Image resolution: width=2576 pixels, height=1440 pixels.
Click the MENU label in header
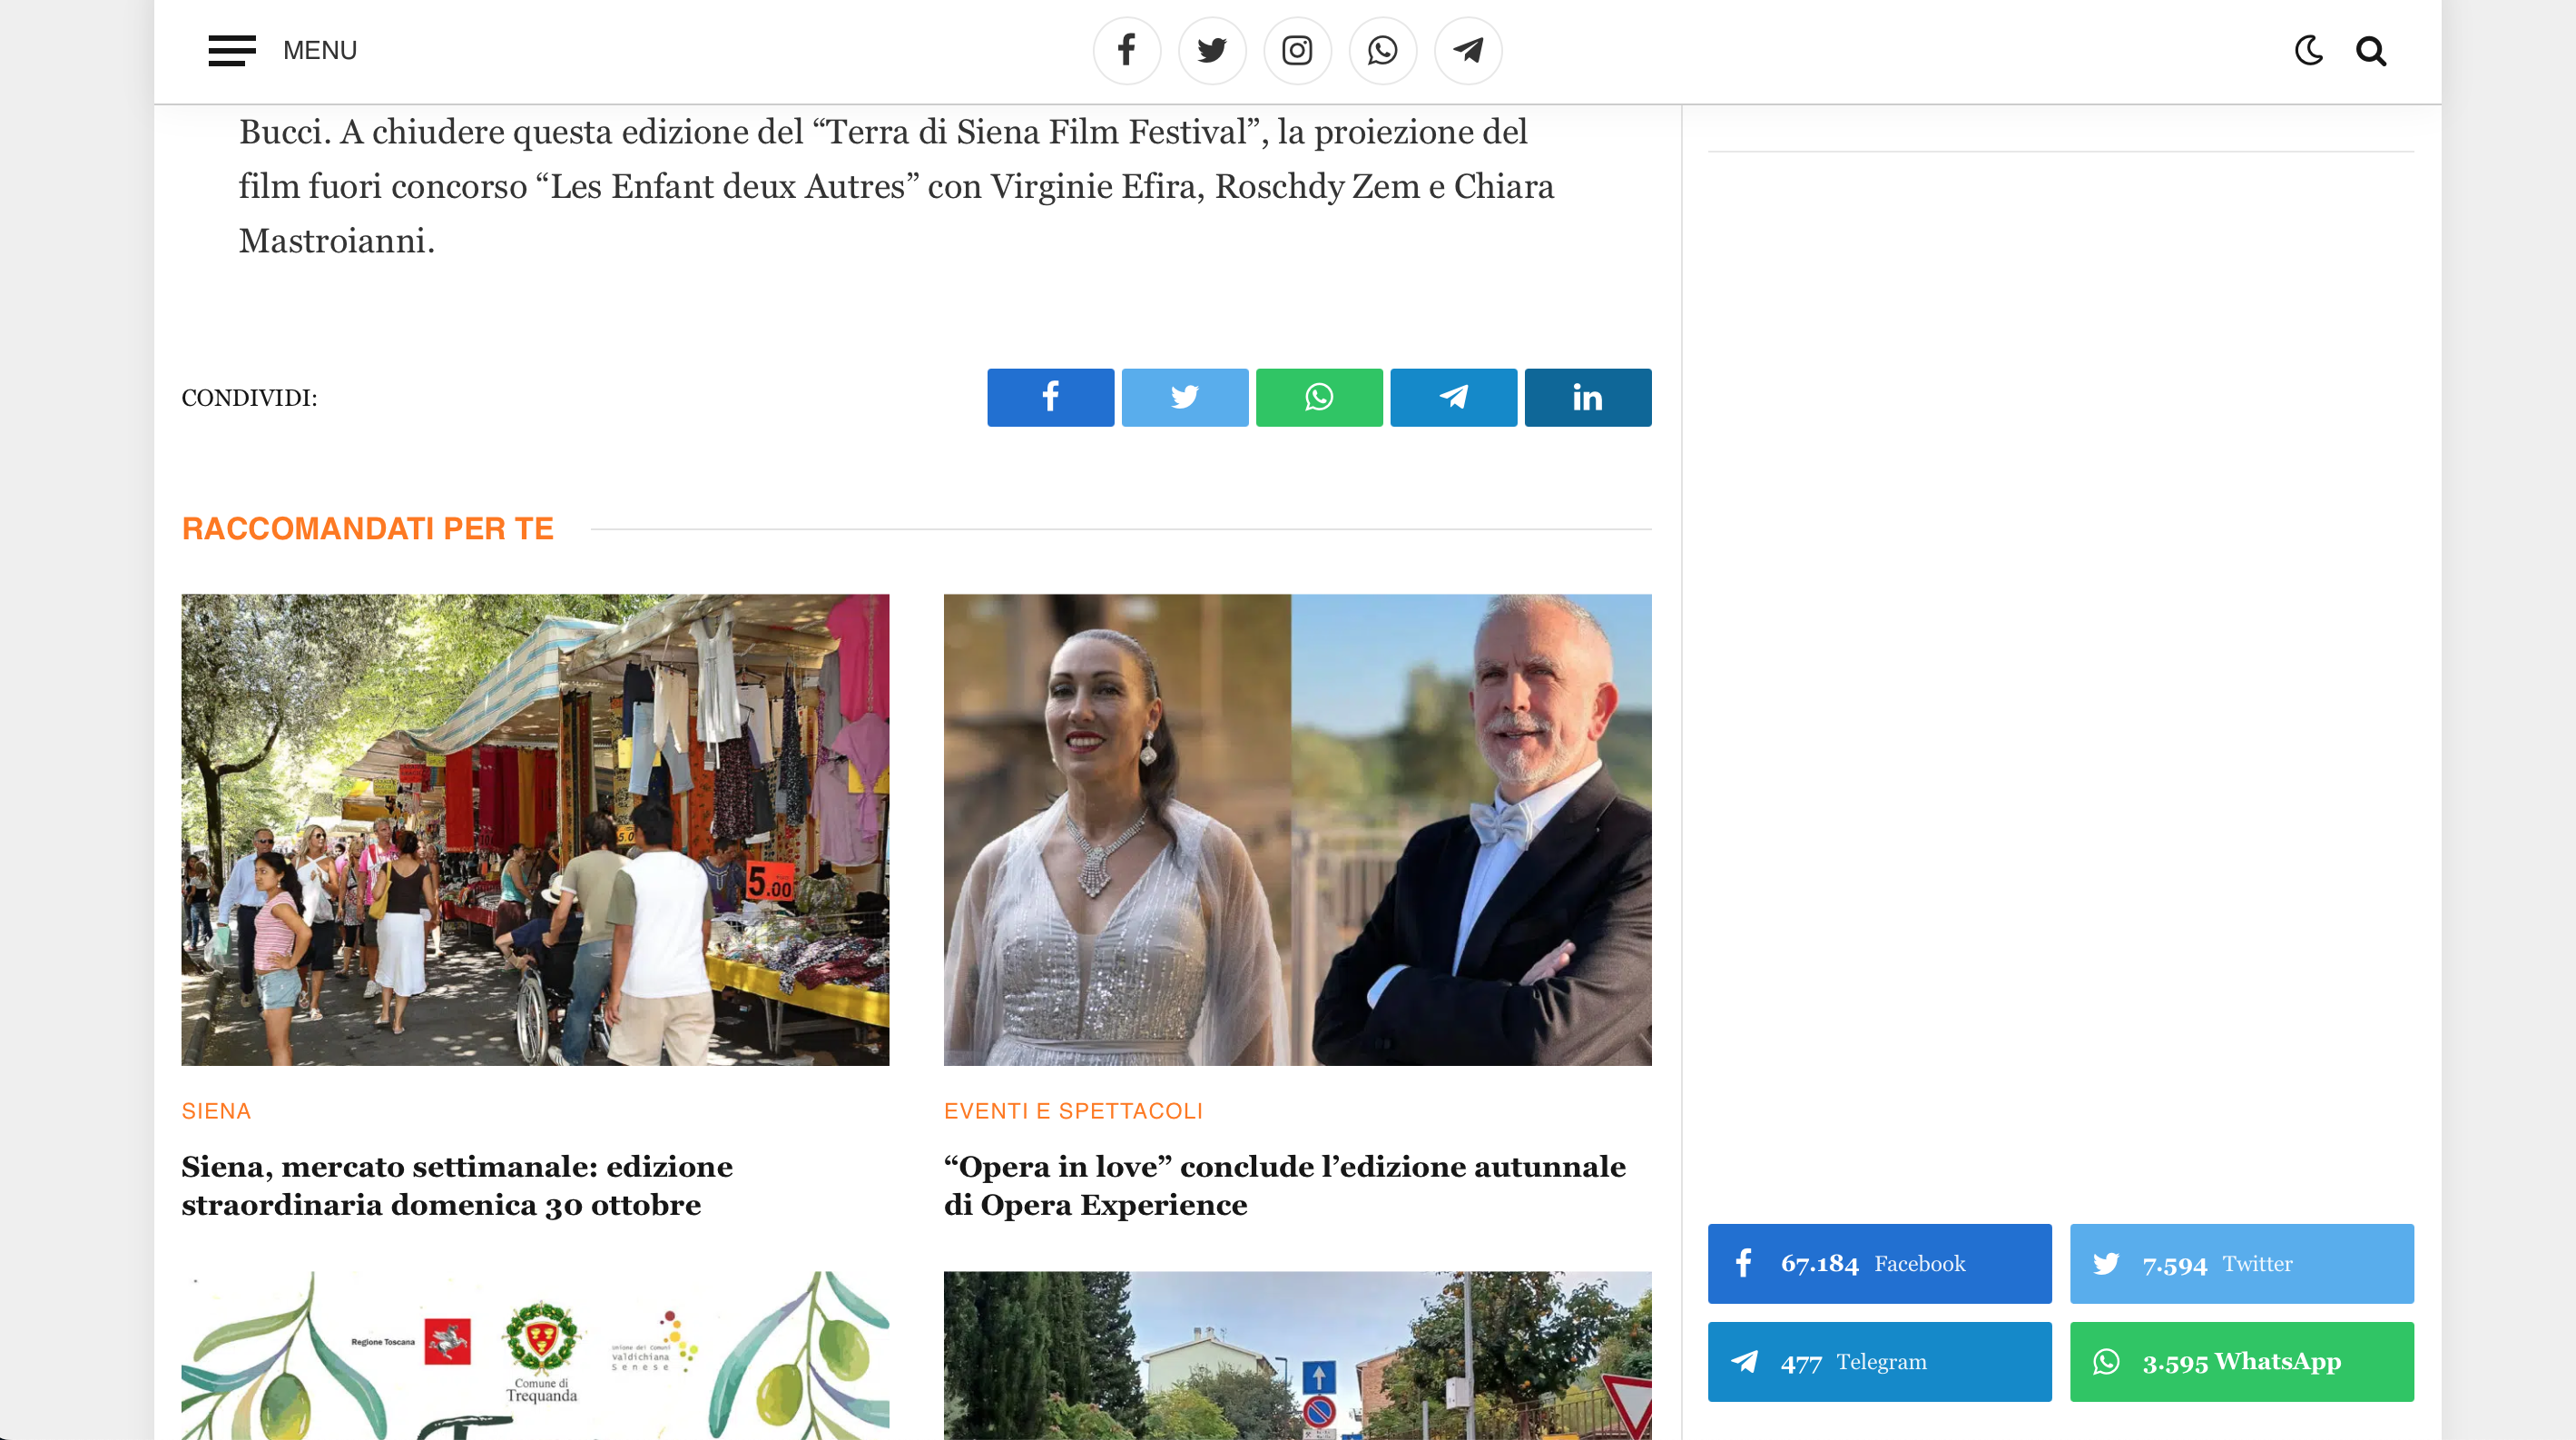pos(320,50)
